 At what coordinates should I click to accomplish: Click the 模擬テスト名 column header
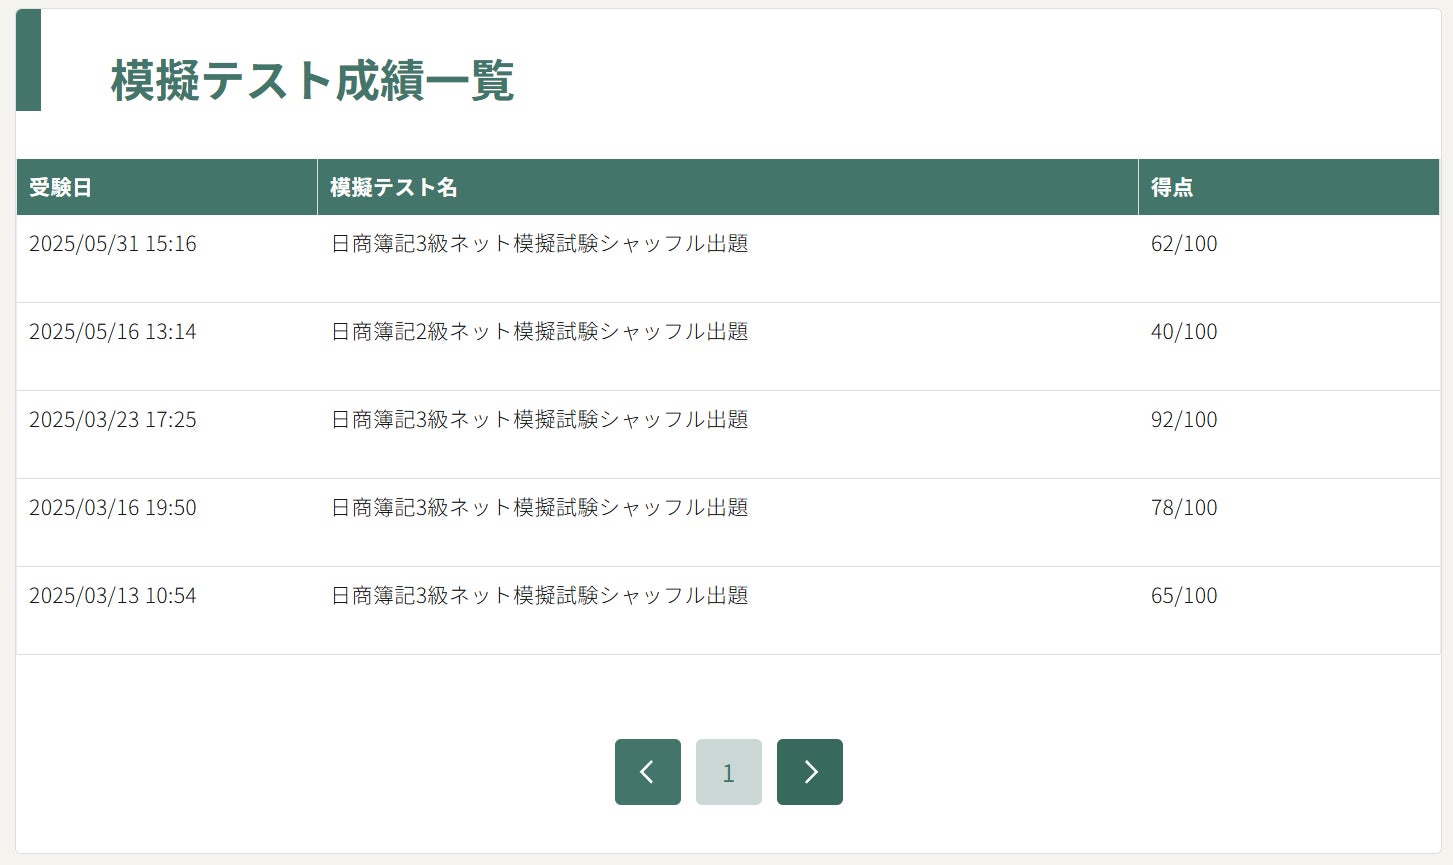pyautogui.click(x=394, y=187)
